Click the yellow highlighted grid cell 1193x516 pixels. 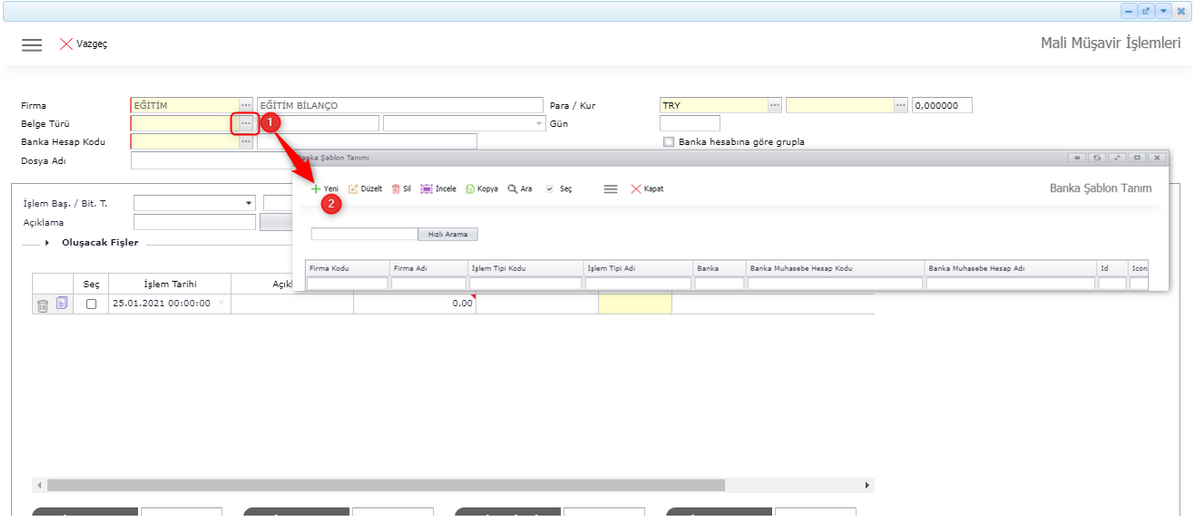(635, 303)
